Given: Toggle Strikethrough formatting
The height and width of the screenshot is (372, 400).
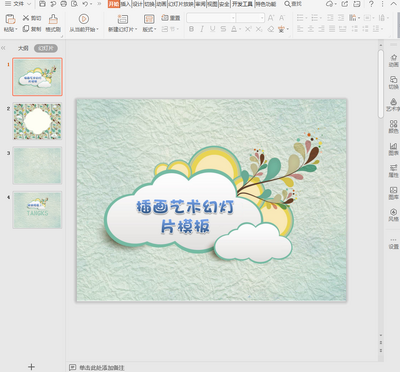Looking at the screenshot, I should (x=223, y=29).
